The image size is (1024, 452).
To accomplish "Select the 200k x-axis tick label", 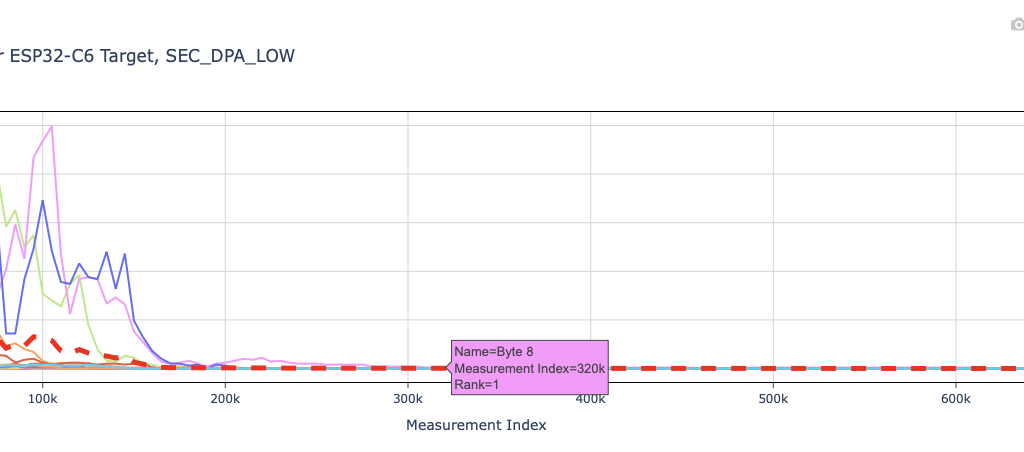I will click(225, 398).
